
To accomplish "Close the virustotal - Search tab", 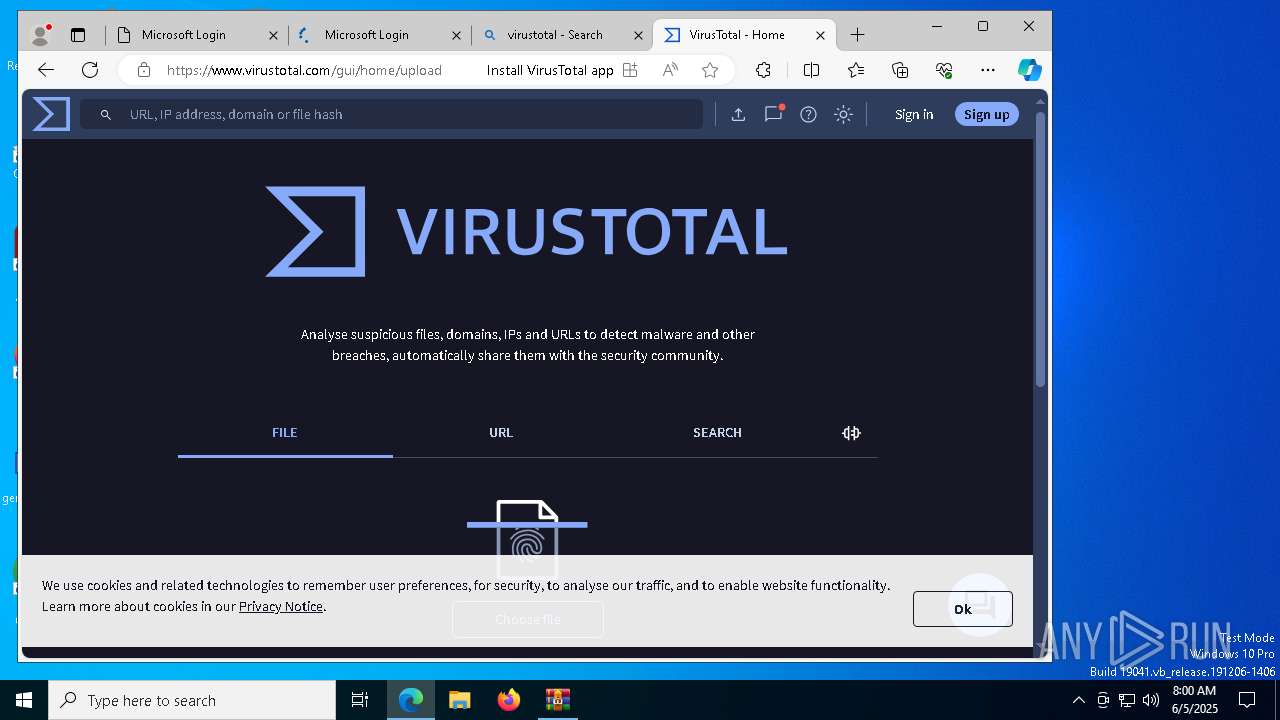I will 638,35.
